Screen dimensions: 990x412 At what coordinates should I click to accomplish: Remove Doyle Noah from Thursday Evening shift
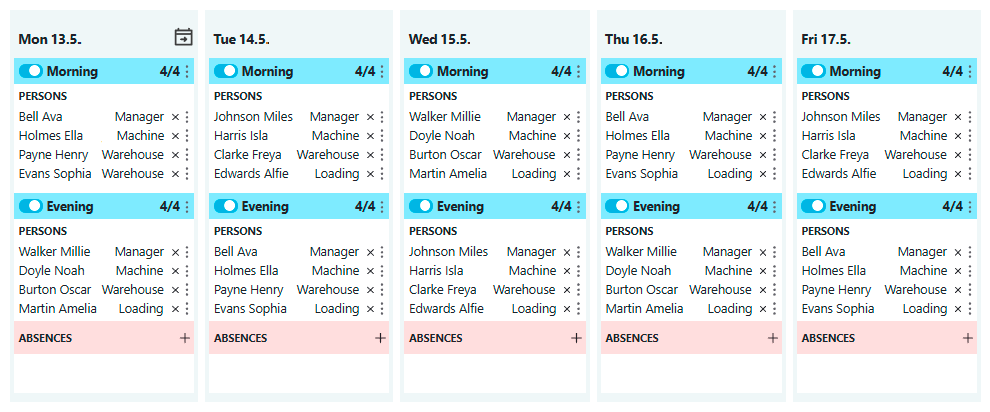[763, 271]
